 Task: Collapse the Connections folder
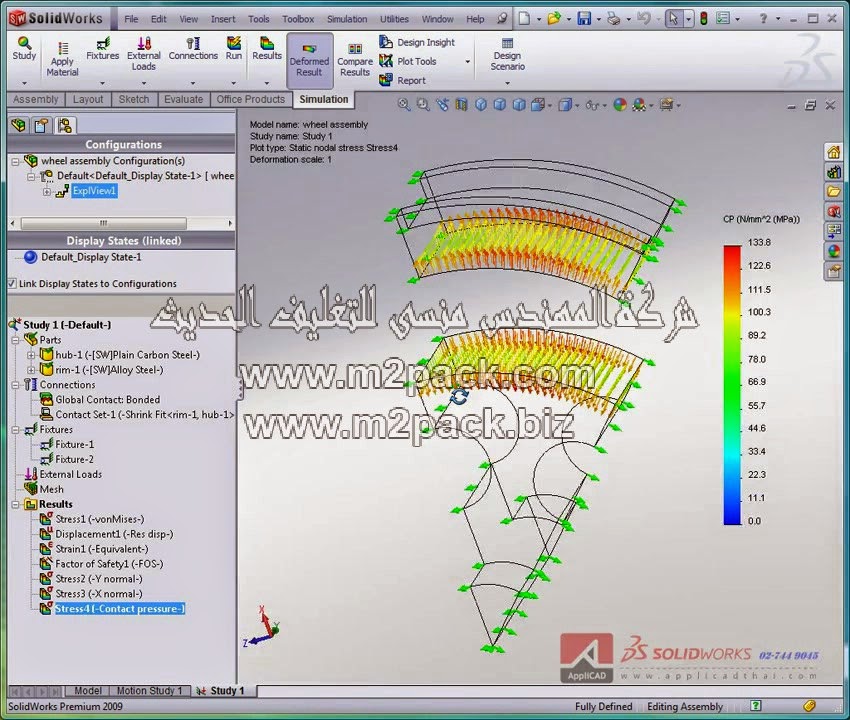15,385
